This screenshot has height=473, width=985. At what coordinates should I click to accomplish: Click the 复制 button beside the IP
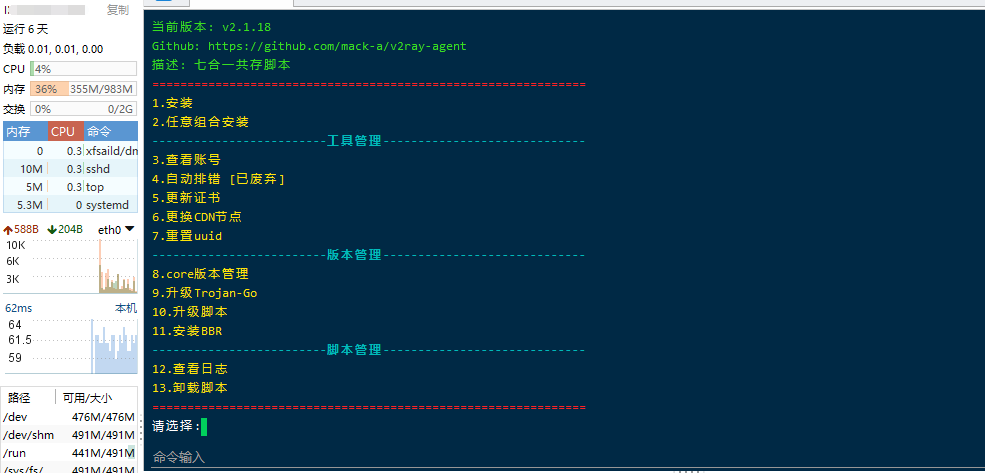(117, 10)
